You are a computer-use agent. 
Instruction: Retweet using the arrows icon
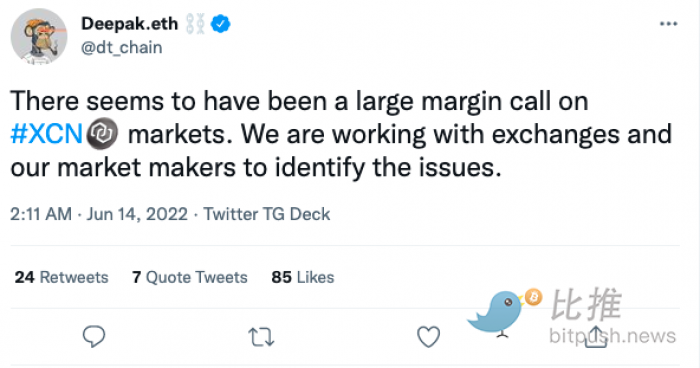pyautogui.click(x=261, y=337)
